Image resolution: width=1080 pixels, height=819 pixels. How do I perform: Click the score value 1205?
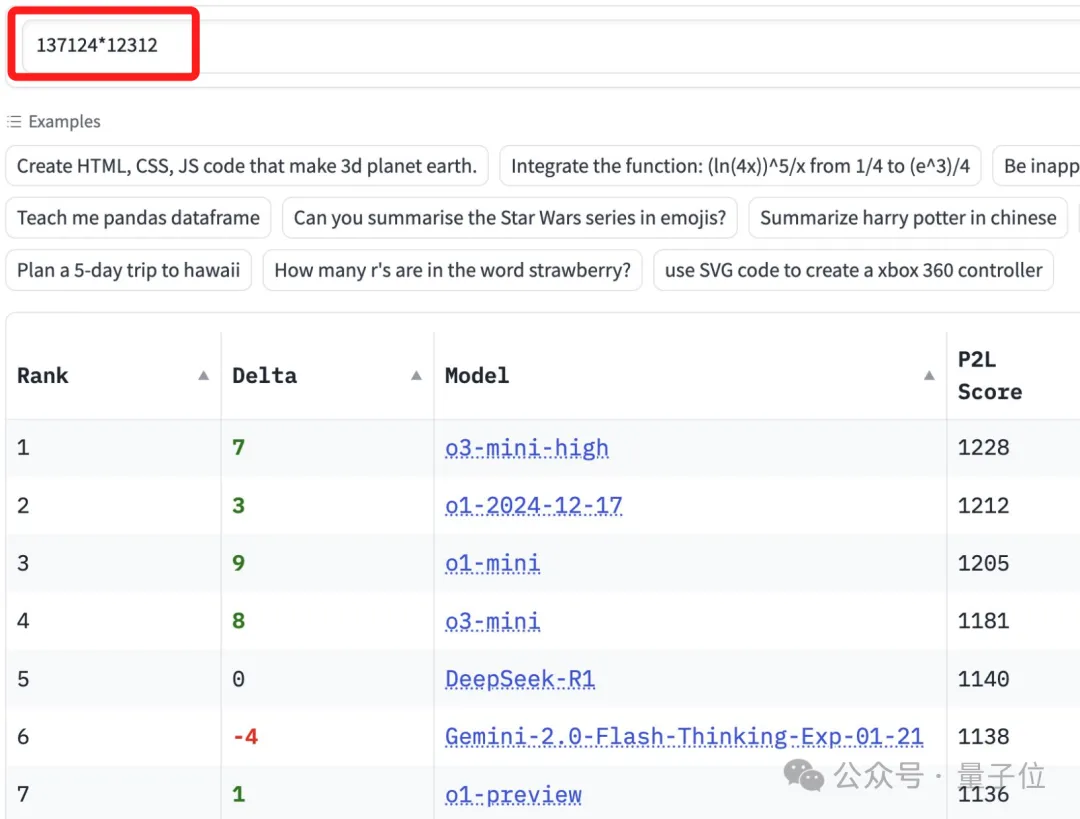[984, 563]
